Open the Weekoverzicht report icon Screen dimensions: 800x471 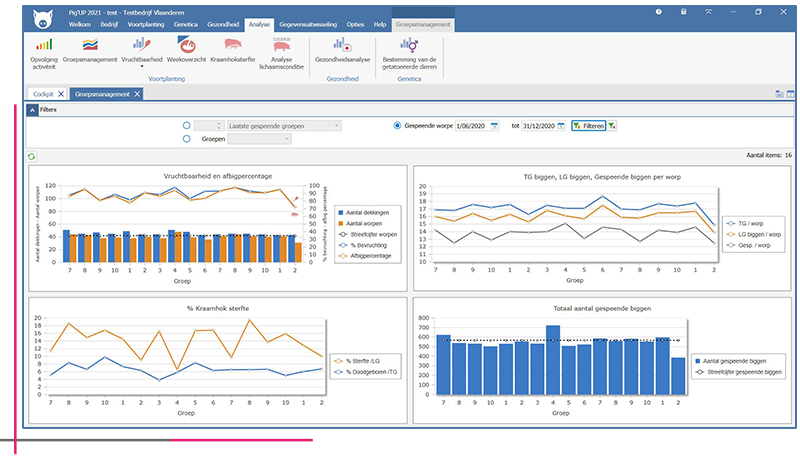(x=186, y=44)
